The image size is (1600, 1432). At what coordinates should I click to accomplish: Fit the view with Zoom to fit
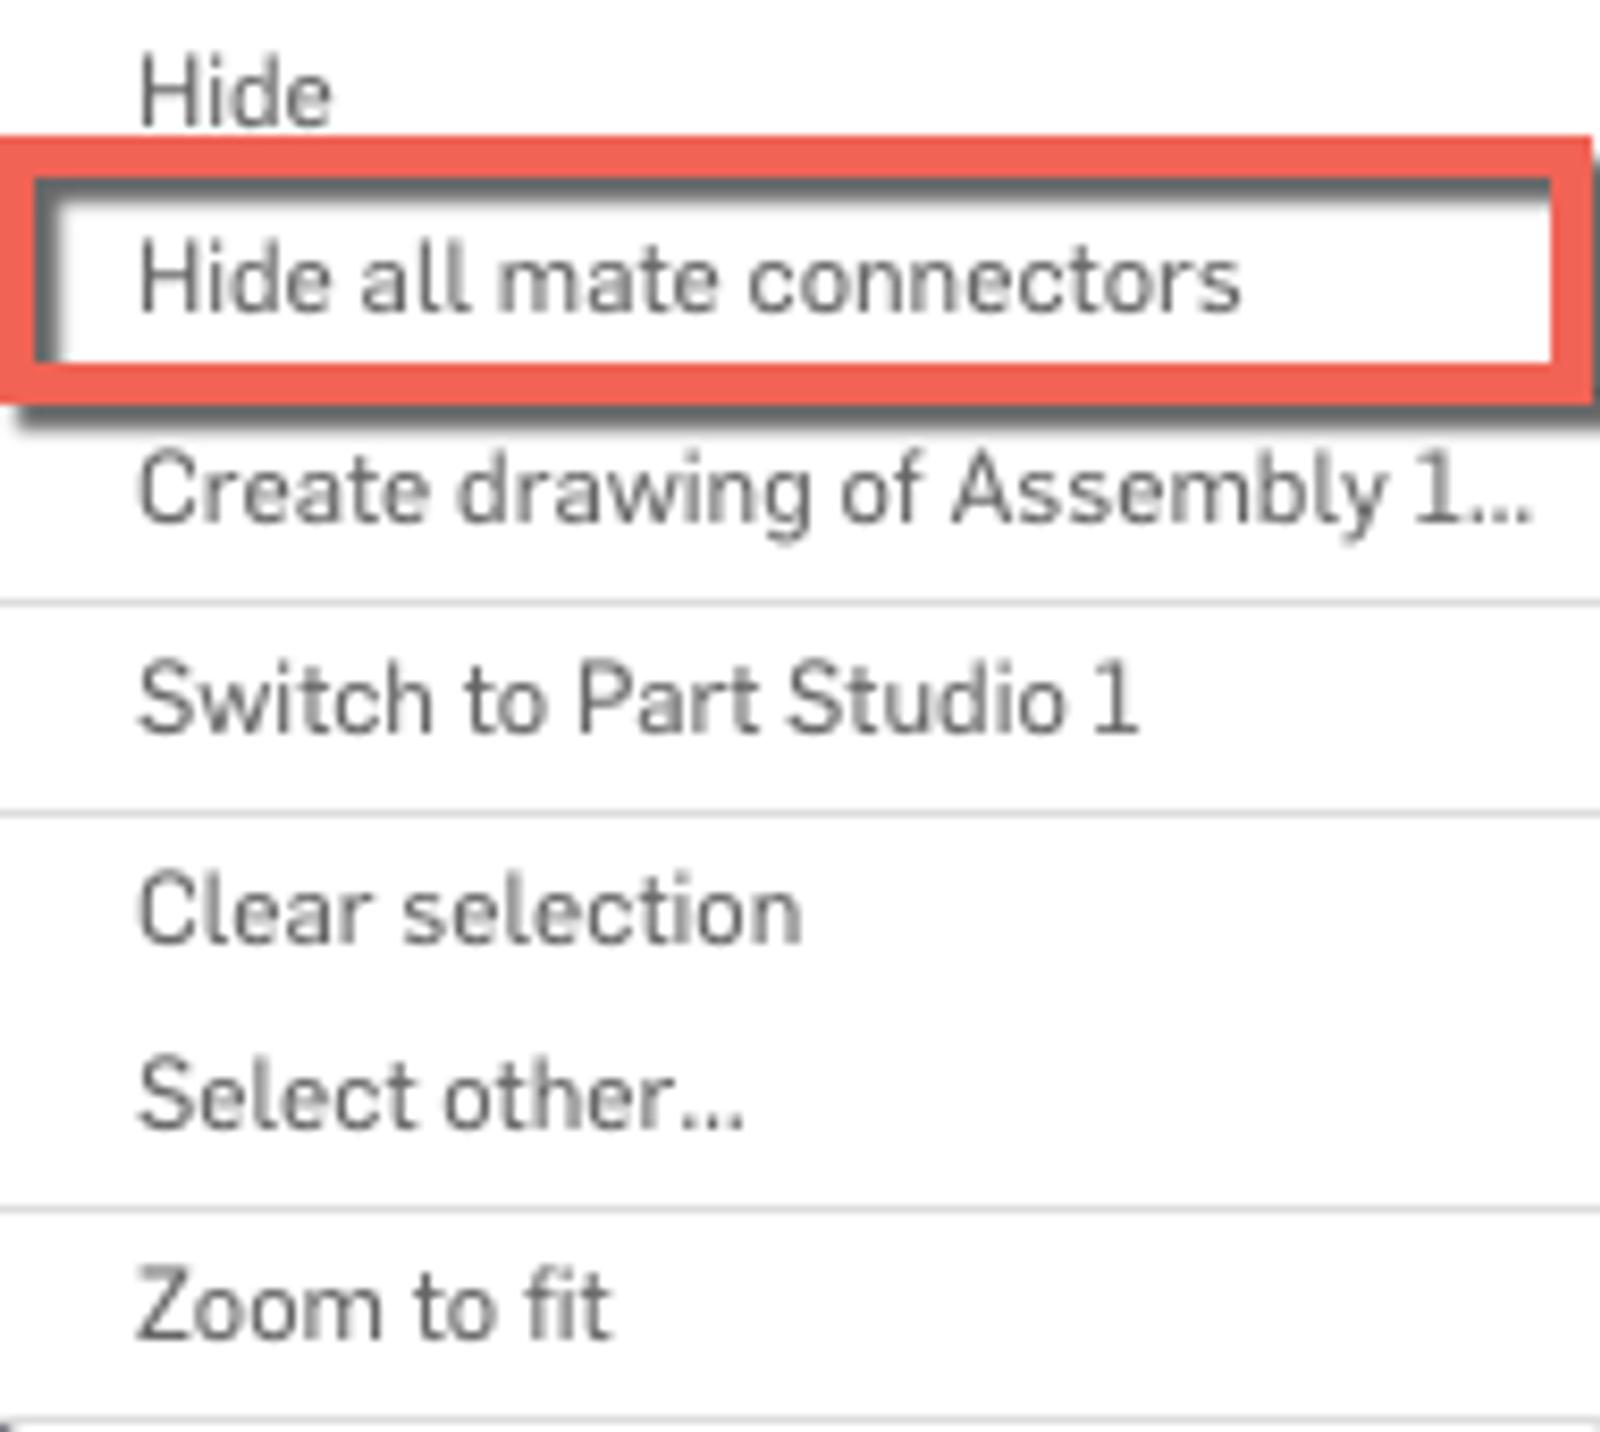(374, 1305)
